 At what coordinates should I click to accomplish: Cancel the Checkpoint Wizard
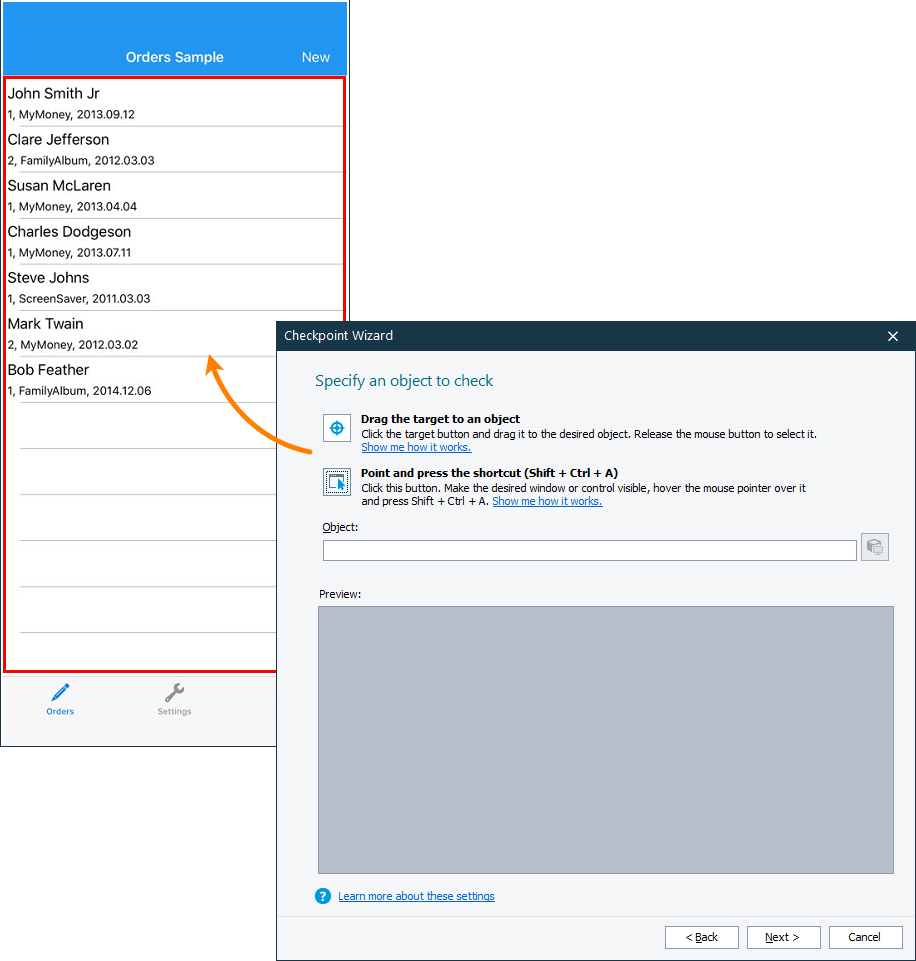[x=864, y=937]
